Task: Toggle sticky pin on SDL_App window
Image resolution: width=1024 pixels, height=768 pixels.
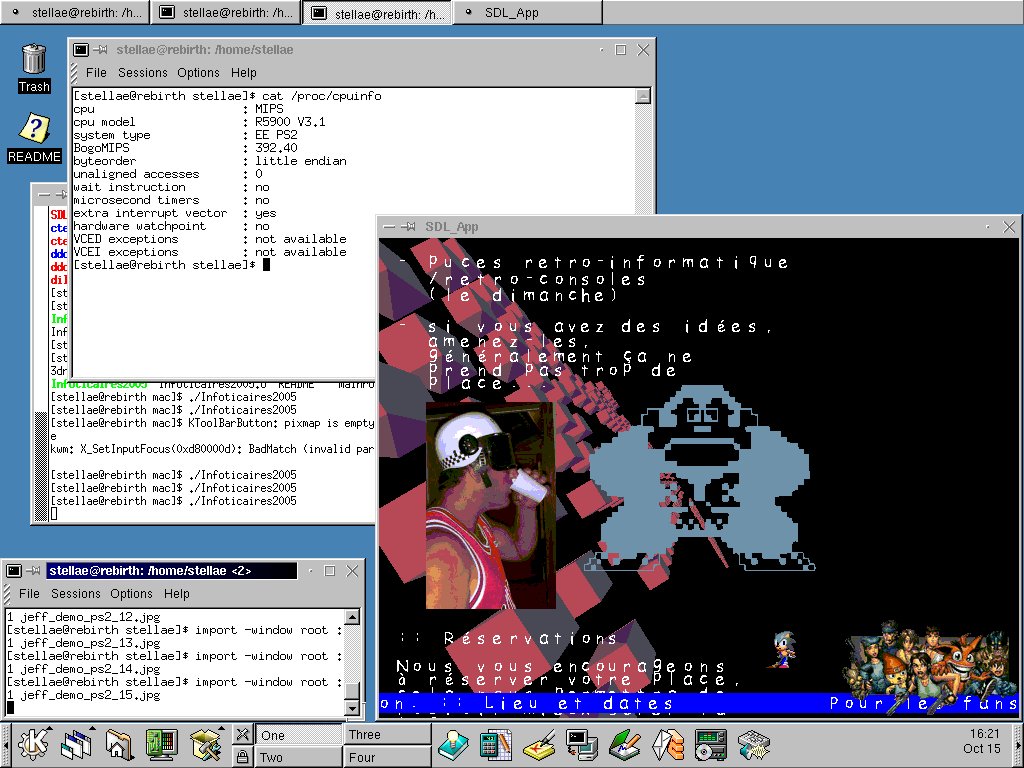Action: tap(409, 227)
